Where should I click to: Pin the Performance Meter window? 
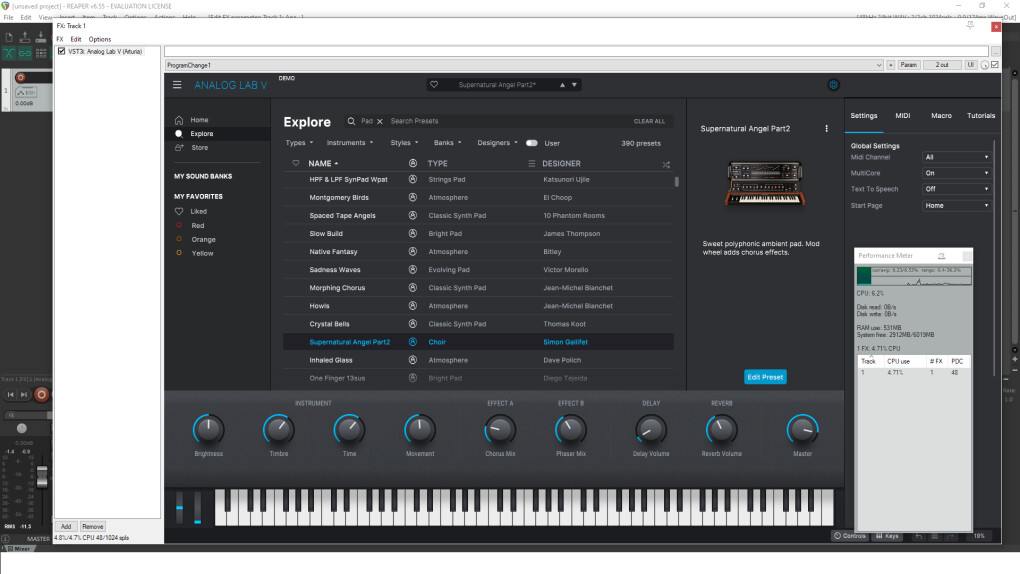click(941, 256)
